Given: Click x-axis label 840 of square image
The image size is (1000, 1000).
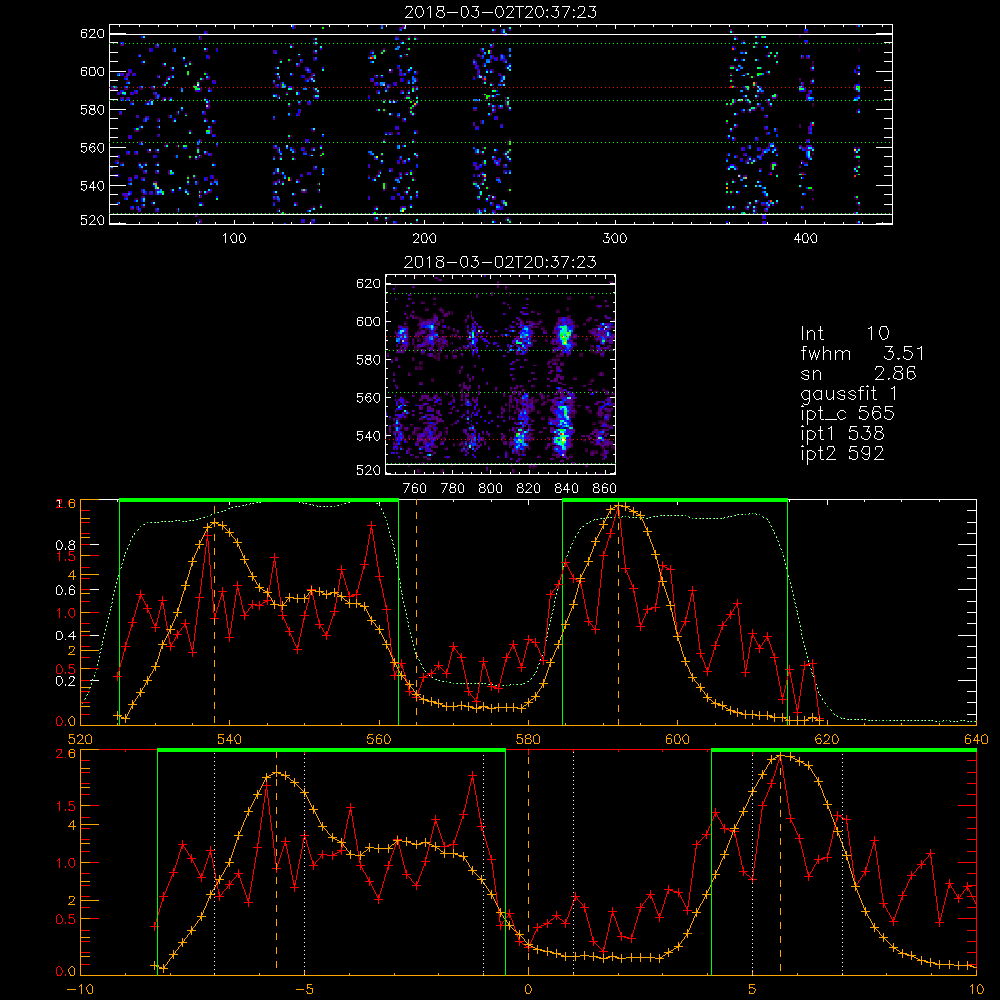Looking at the screenshot, I should point(566,489).
